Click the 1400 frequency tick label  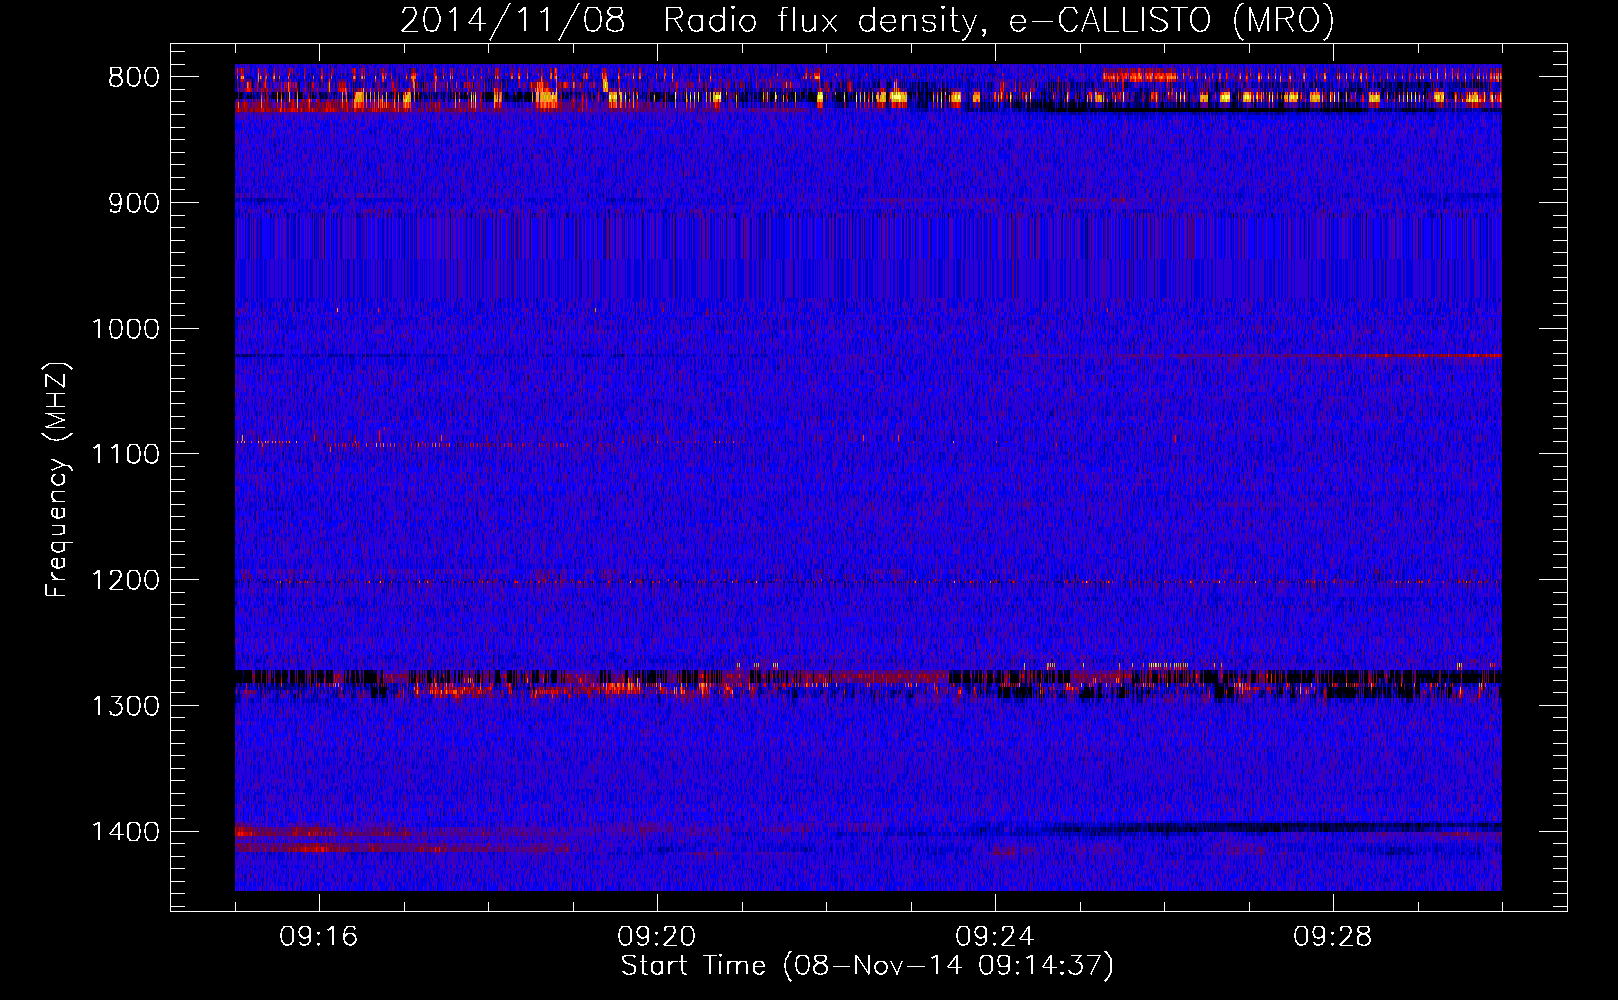coord(125,832)
